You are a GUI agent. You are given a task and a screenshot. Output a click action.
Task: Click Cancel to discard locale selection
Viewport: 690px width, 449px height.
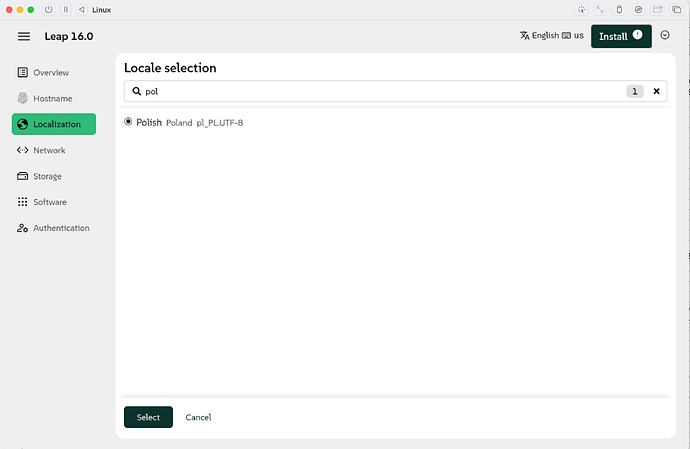pyautogui.click(x=198, y=417)
